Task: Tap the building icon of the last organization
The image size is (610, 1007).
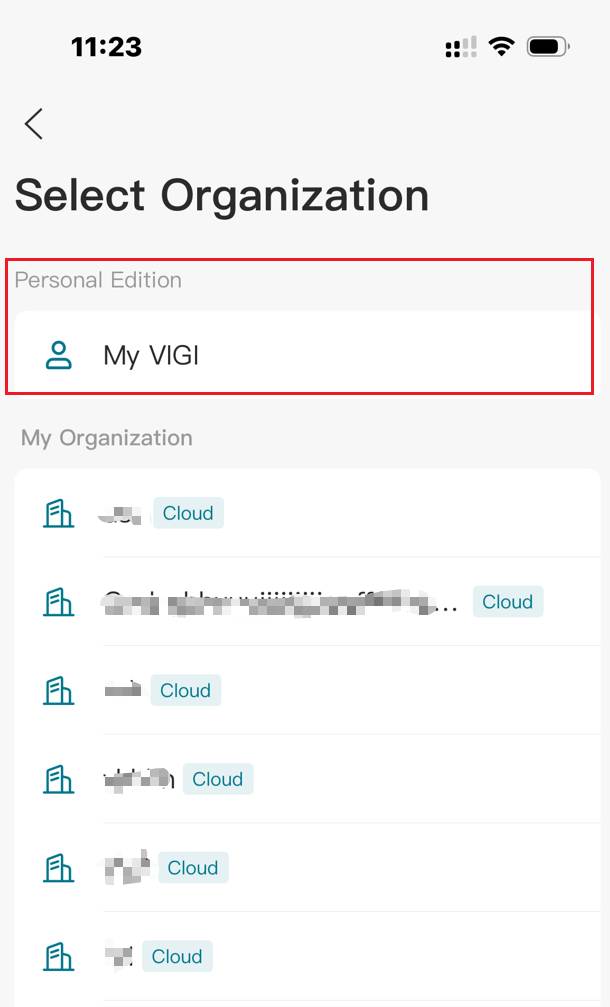Action: tap(58, 956)
